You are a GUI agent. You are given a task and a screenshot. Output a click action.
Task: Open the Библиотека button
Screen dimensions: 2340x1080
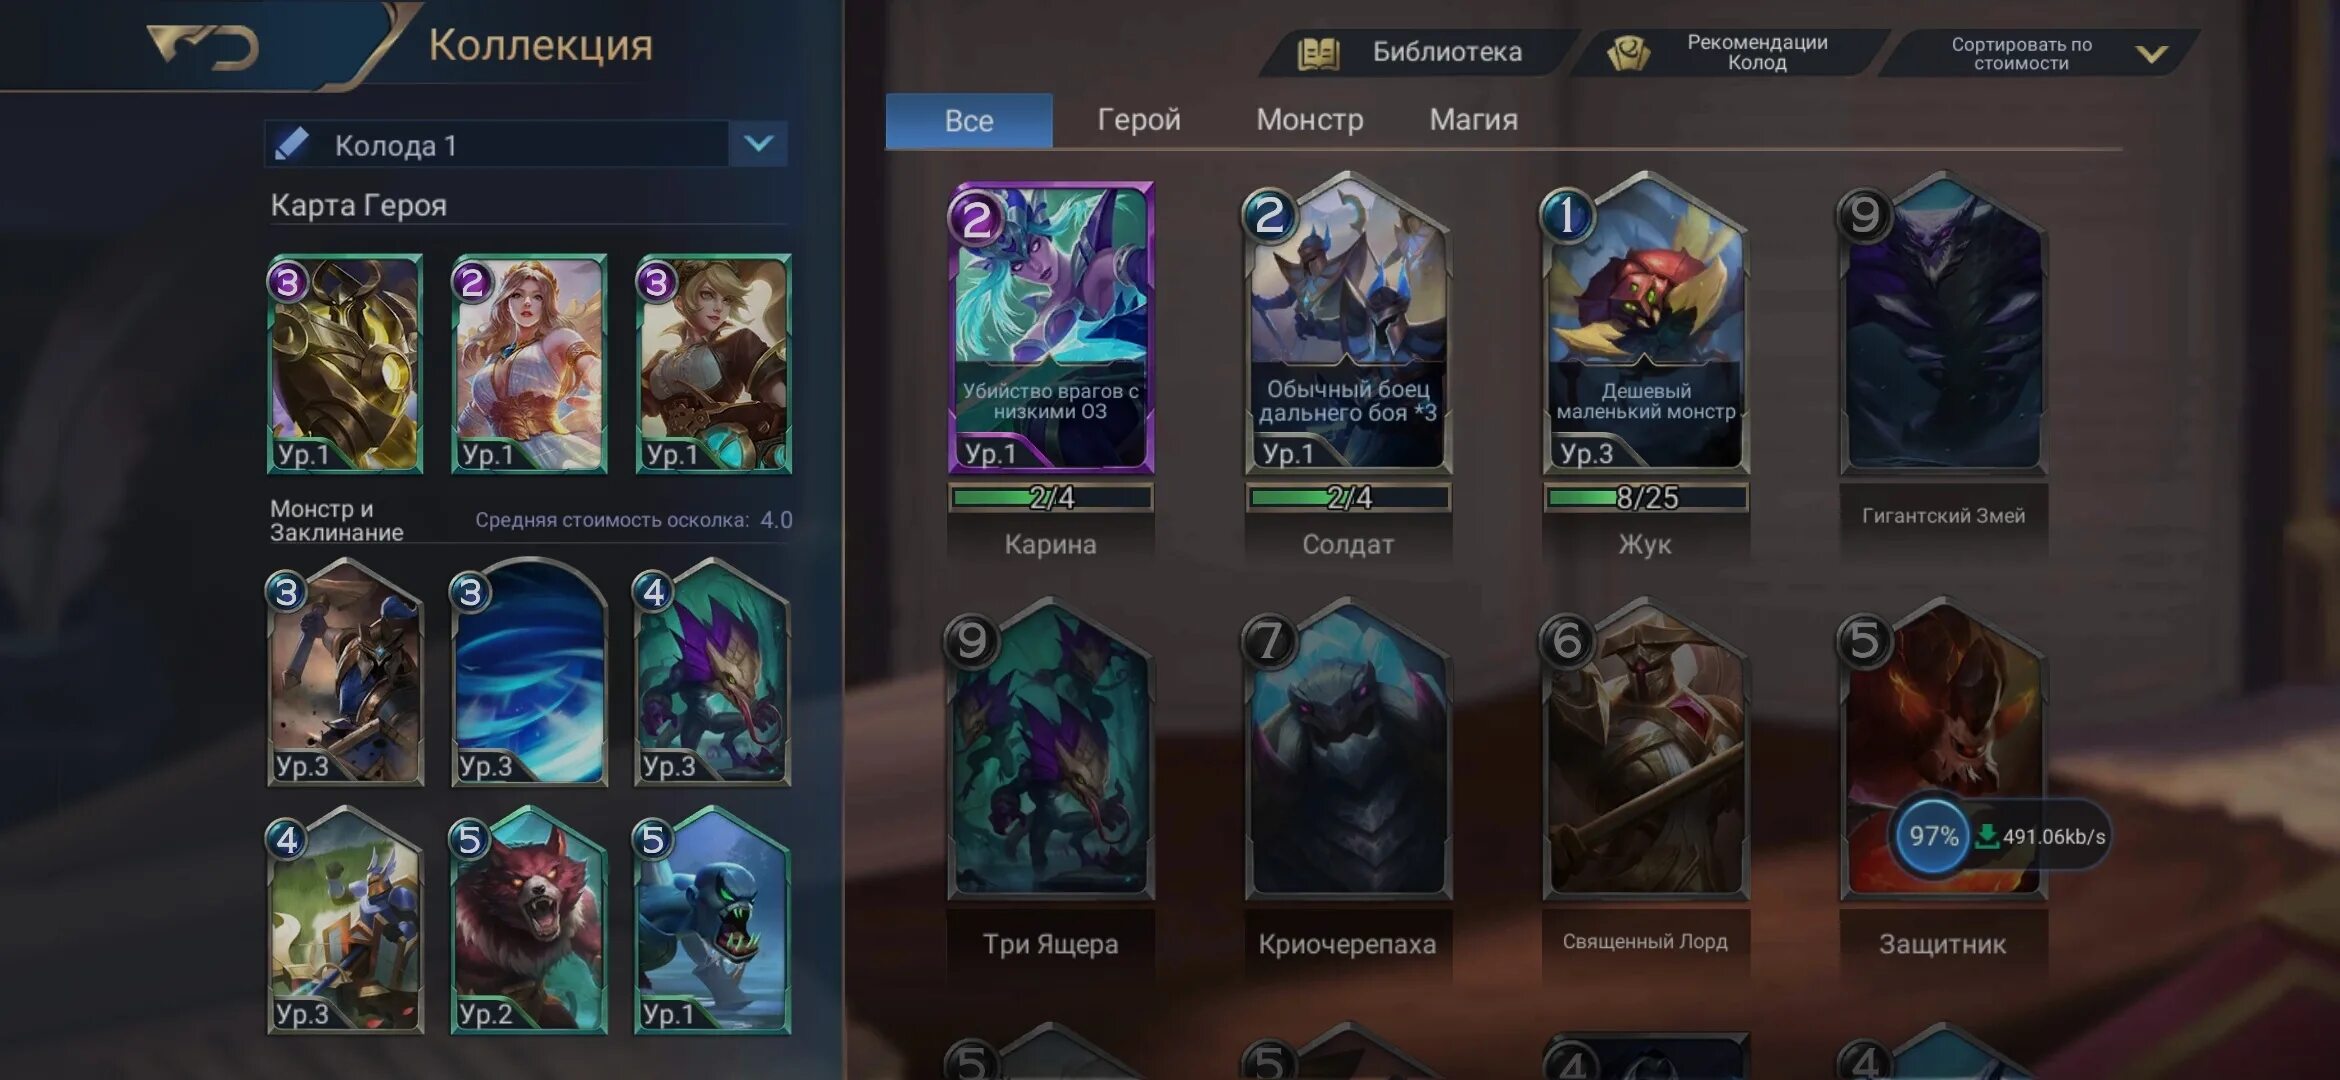[1418, 52]
